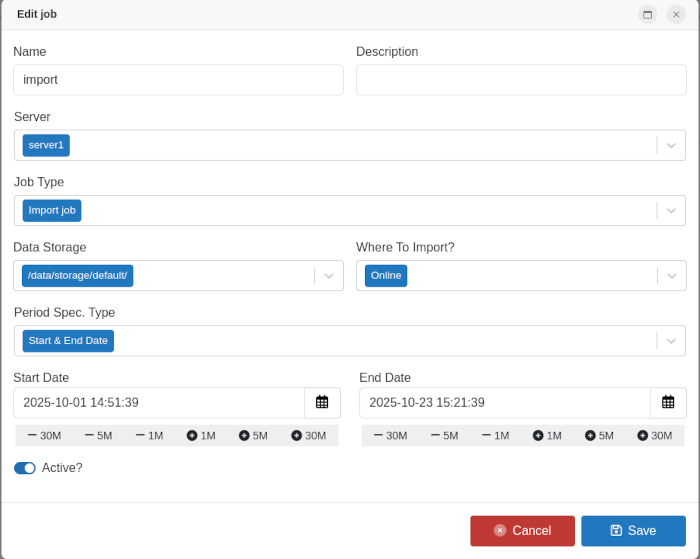Open the Start Date calendar picker
This screenshot has height=559, width=700.
point(322,402)
